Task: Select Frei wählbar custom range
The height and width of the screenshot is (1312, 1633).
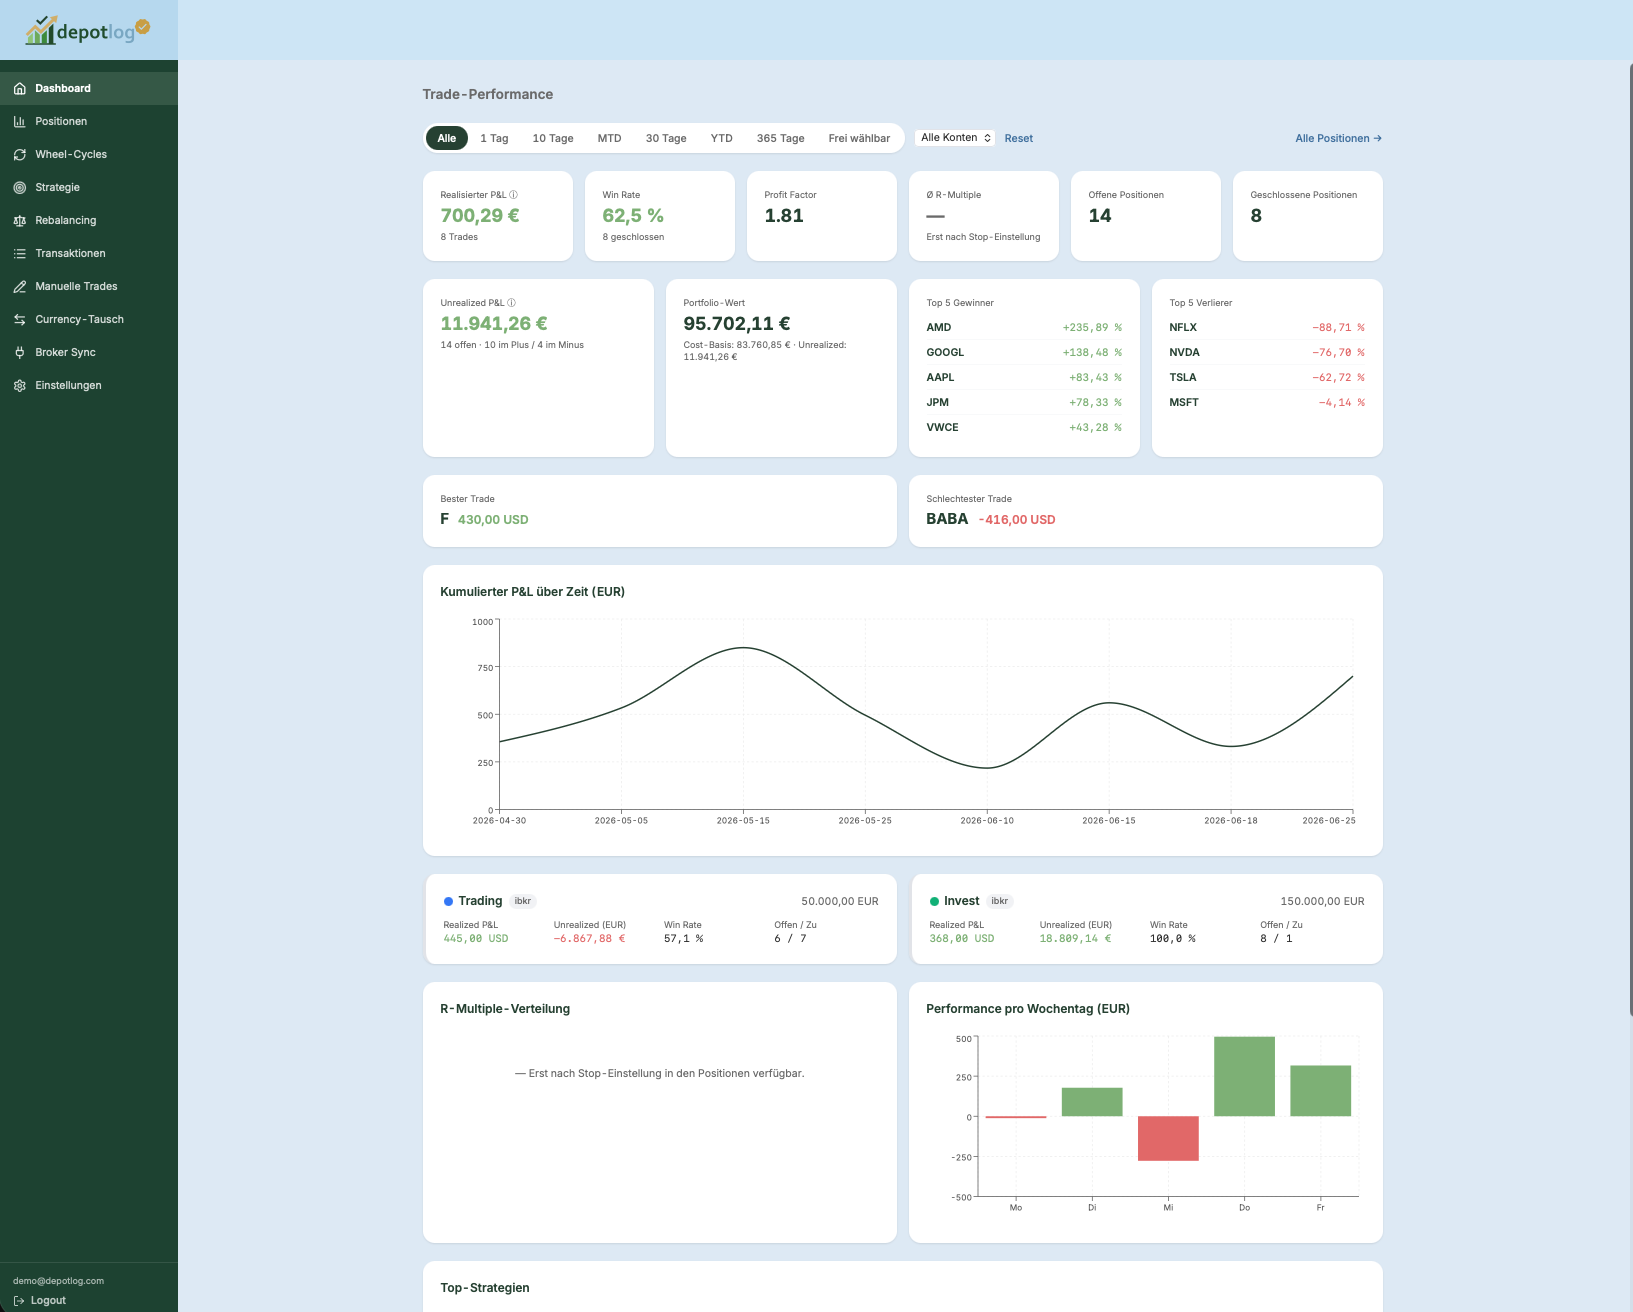Action: click(x=859, y=138)
